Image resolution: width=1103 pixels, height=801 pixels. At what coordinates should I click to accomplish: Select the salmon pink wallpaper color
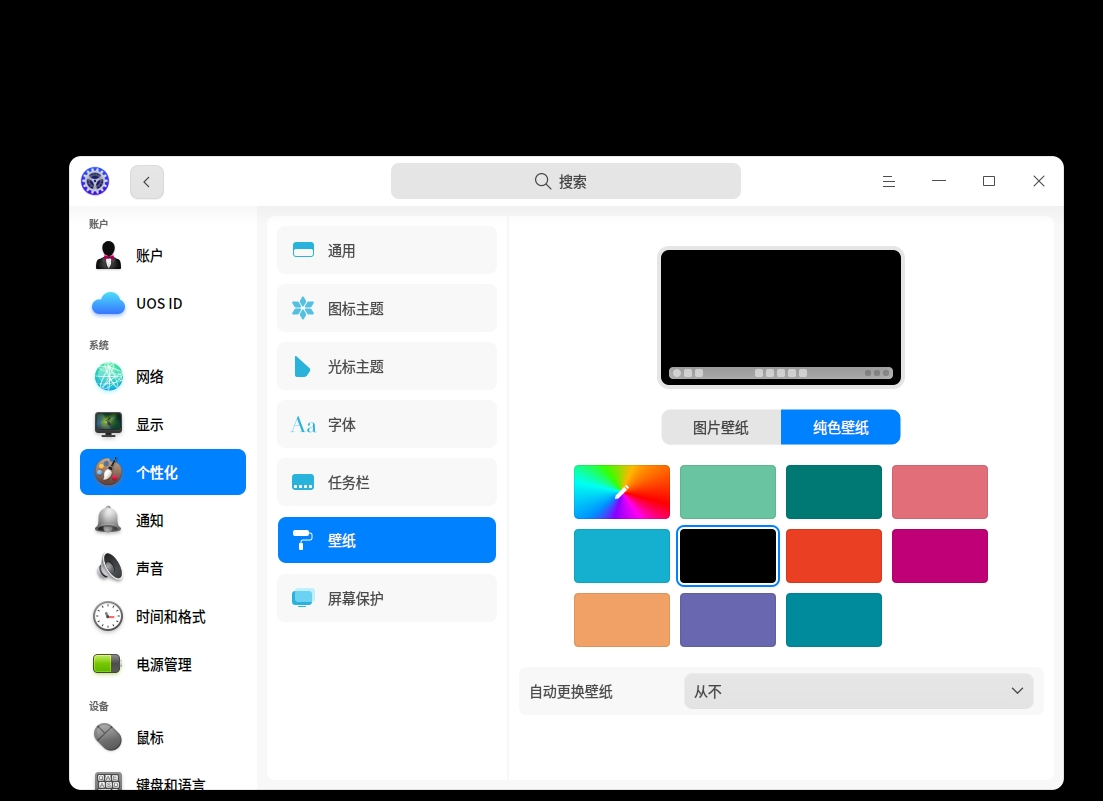[940, 492]
